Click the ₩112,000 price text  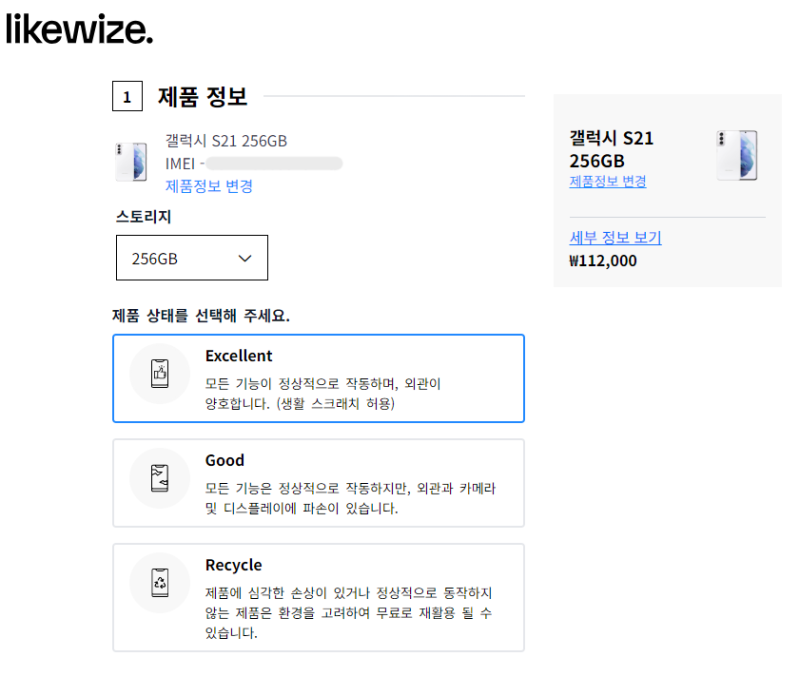603,261
